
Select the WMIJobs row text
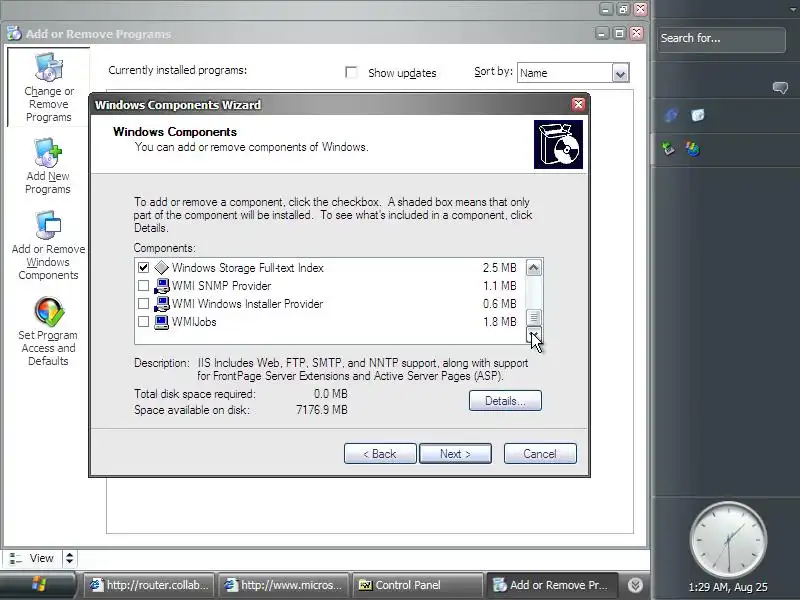pyautogui.click(x=194, y=322)
